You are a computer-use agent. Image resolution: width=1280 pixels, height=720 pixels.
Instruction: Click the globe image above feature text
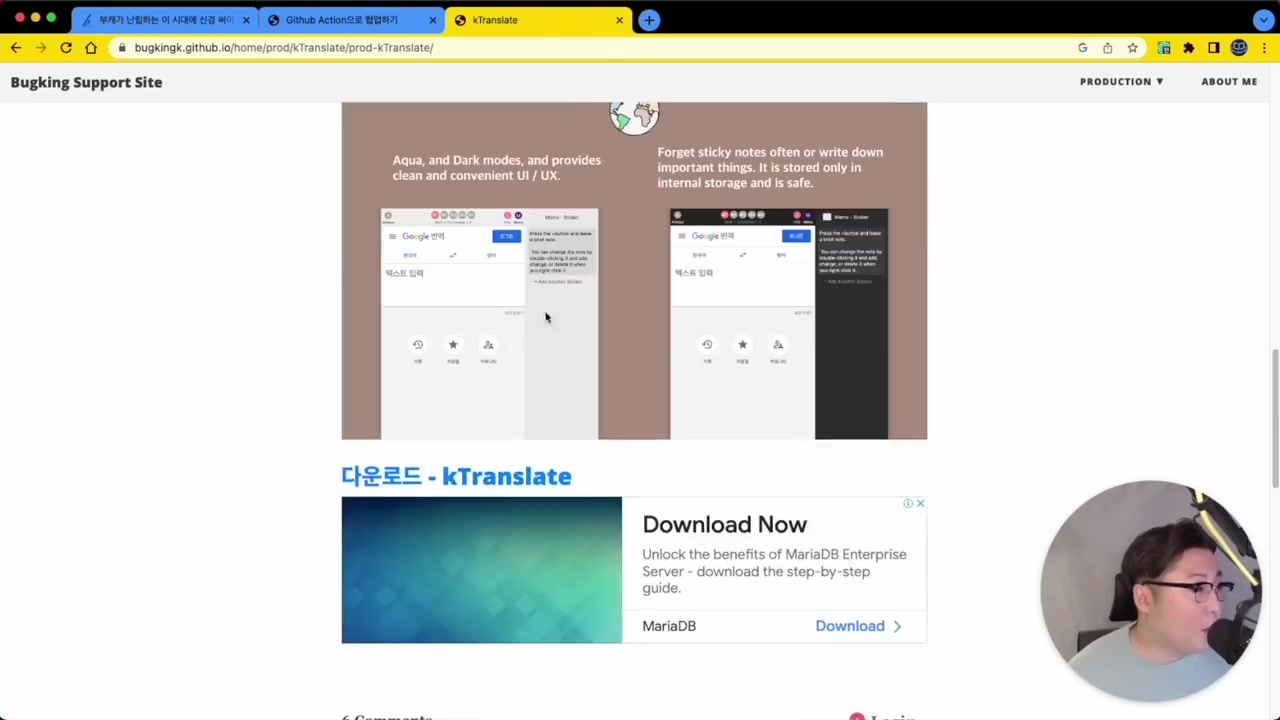click(634, 117)
